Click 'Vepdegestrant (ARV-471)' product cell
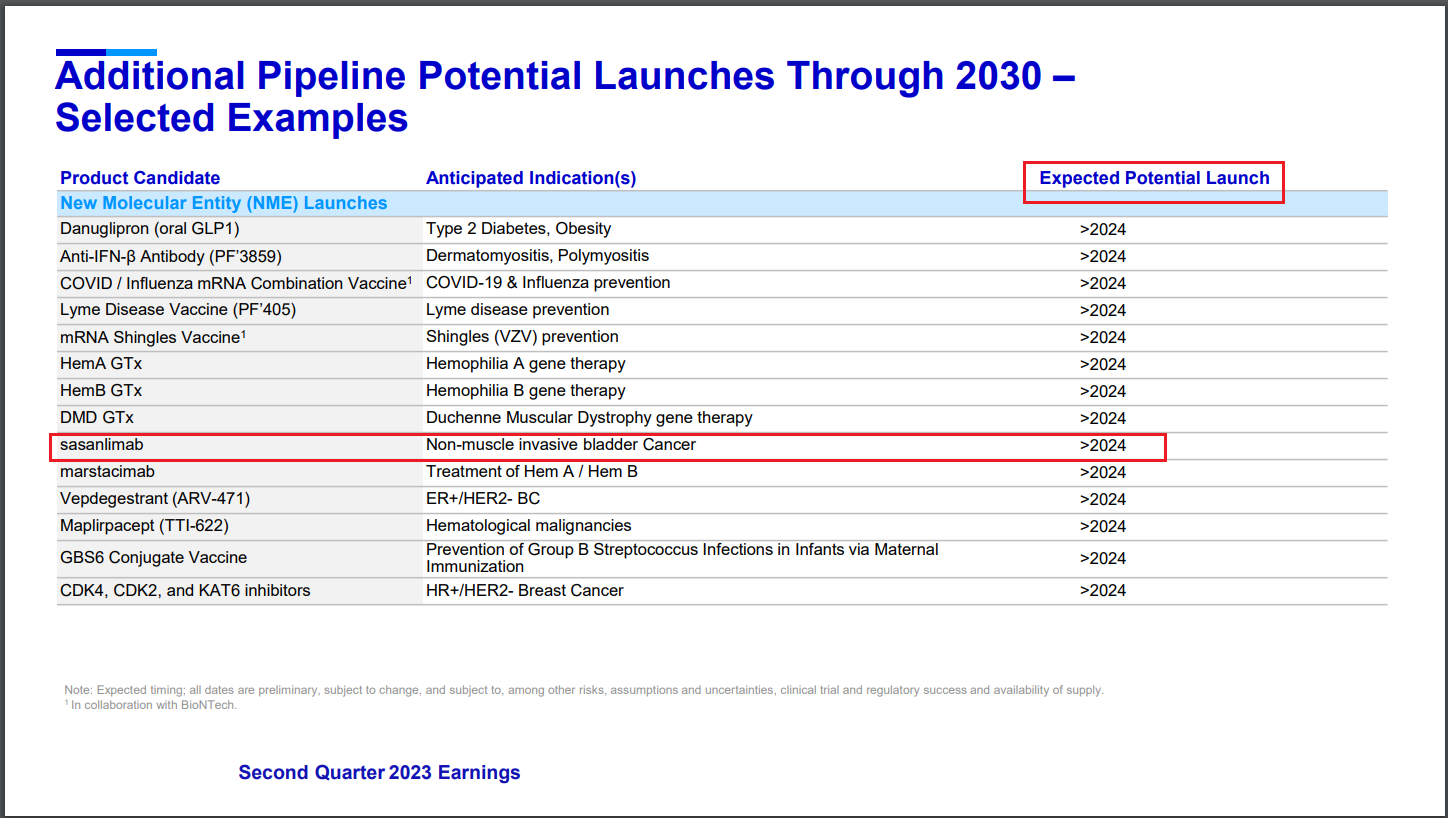 pyautogui.click(x=155, y=499)
